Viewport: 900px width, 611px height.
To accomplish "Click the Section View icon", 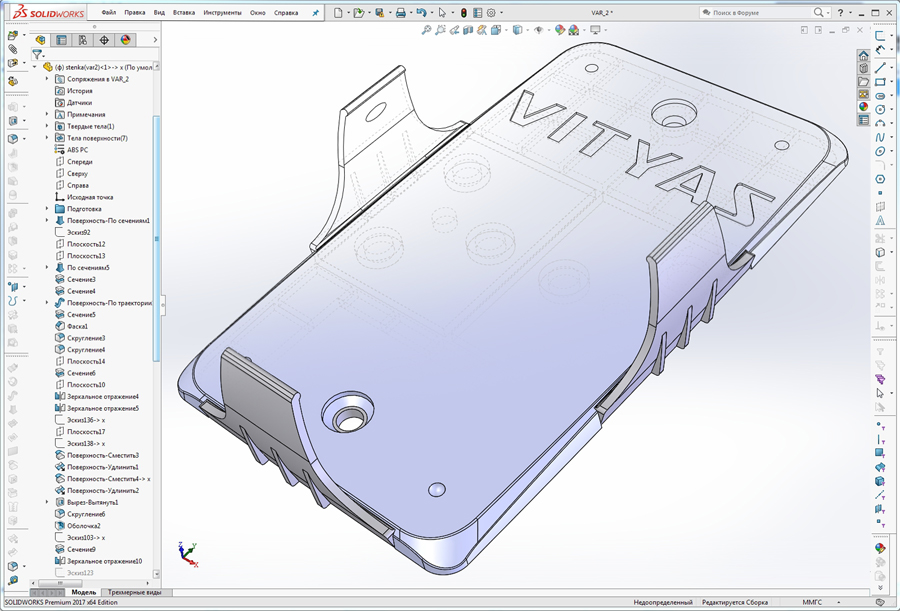I will (468, 30).
